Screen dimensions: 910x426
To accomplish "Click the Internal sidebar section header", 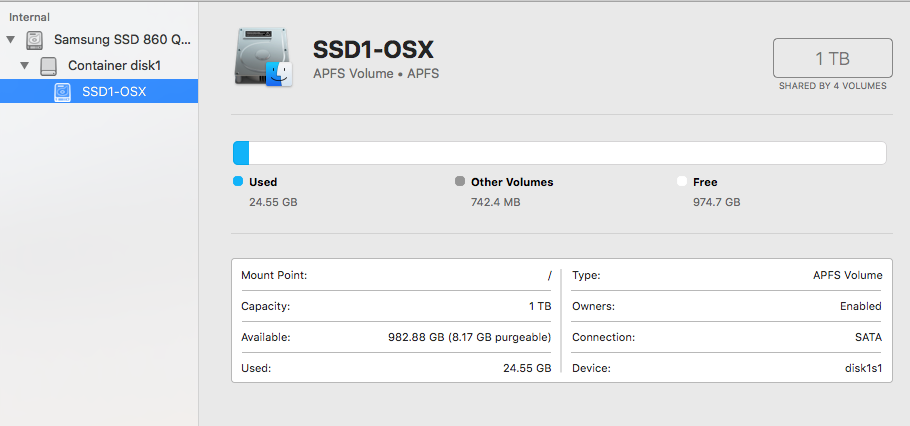I will click(29, 17).
